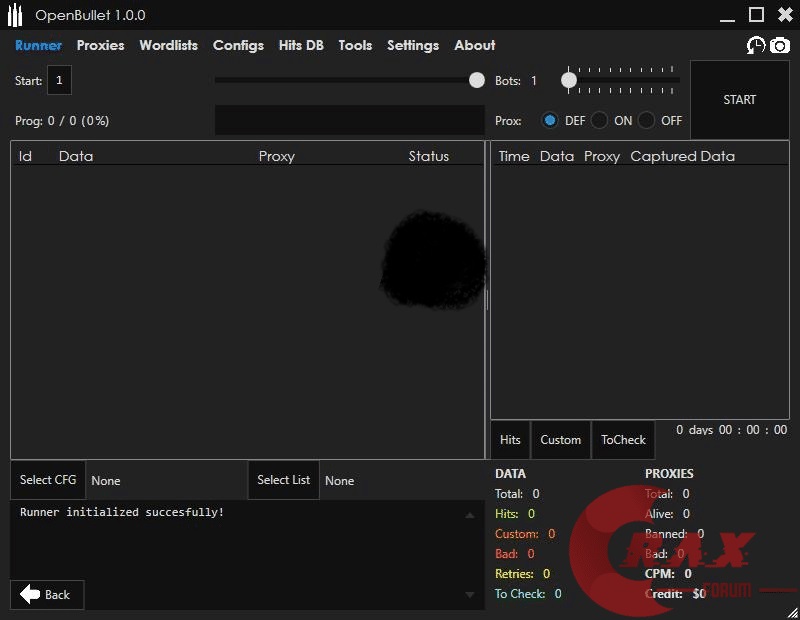
Task: Open the Runner tab
Action: [x=38, y=45]
